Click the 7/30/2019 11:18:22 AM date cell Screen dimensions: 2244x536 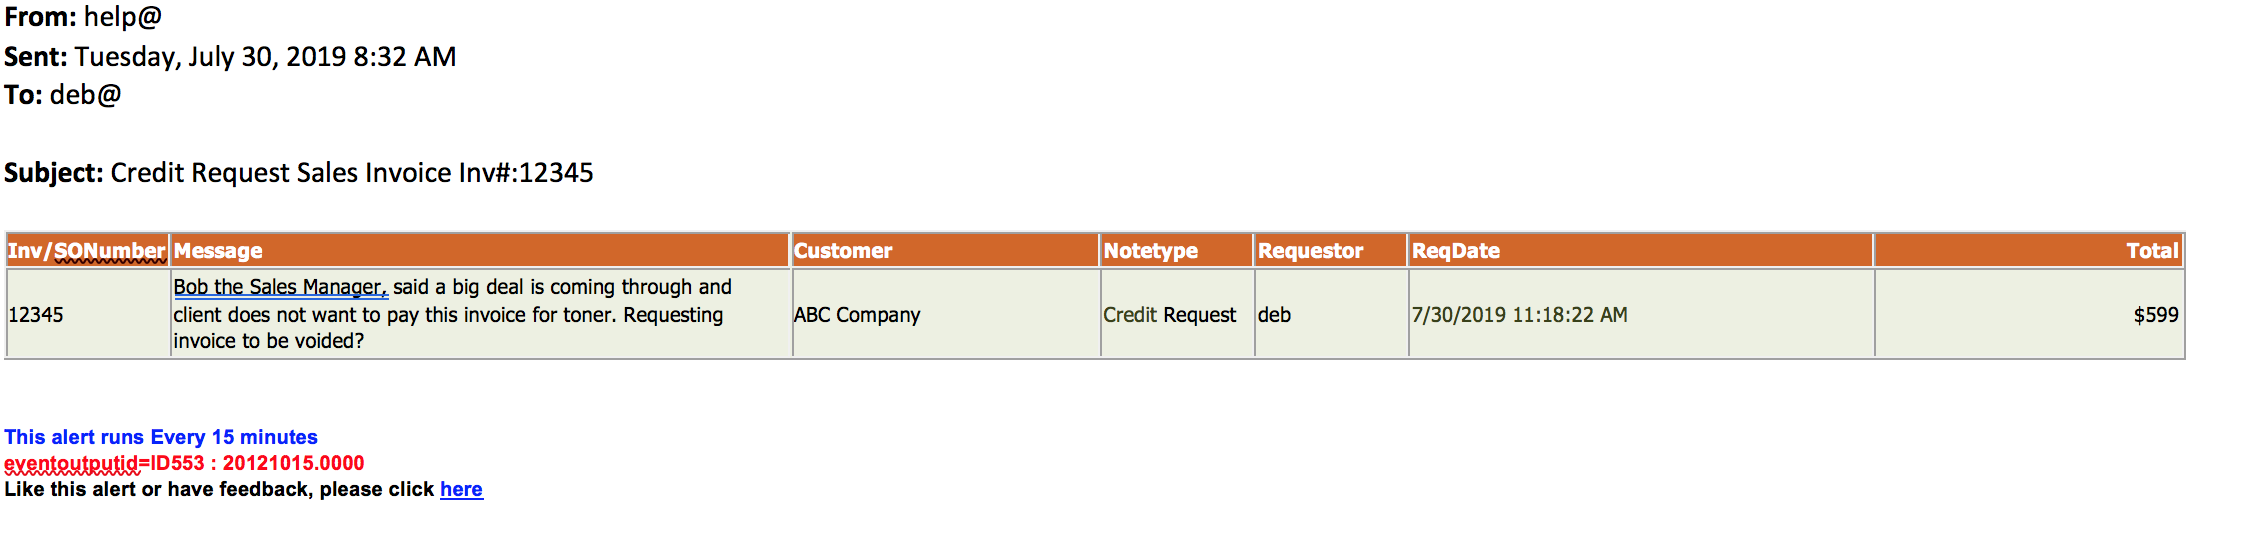click(1640, 314)
